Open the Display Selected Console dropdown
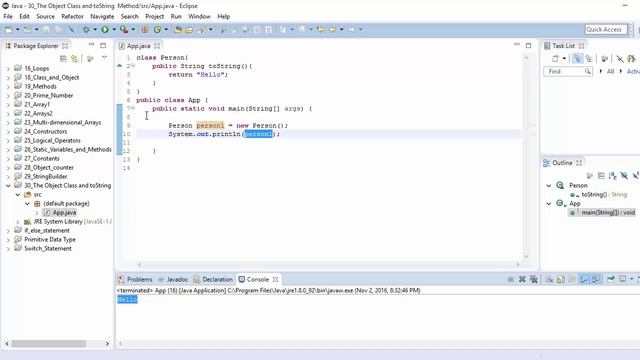The image size is (640, 360). tap(632, 279)
